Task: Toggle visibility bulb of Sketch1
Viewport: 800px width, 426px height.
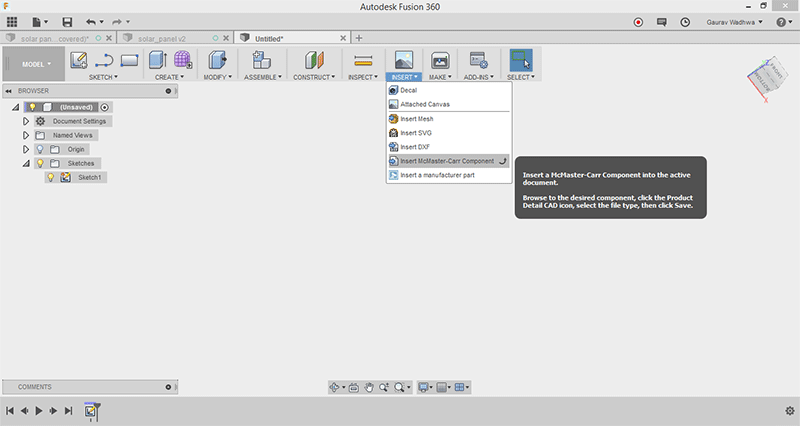Action: pyautogui.click(x=51, y=178)
